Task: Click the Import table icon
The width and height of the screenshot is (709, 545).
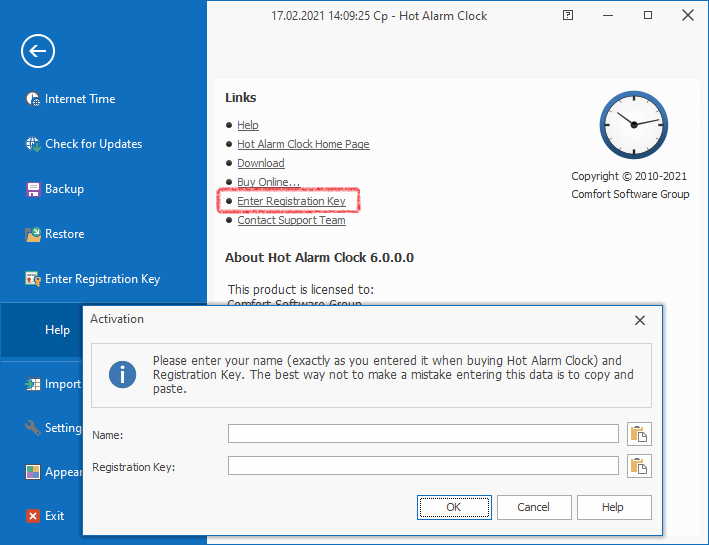Action: 33,384
